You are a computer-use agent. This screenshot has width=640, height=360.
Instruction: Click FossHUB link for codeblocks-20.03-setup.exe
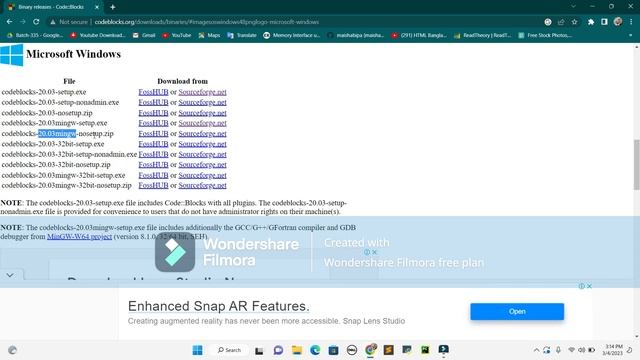(153, 92)
